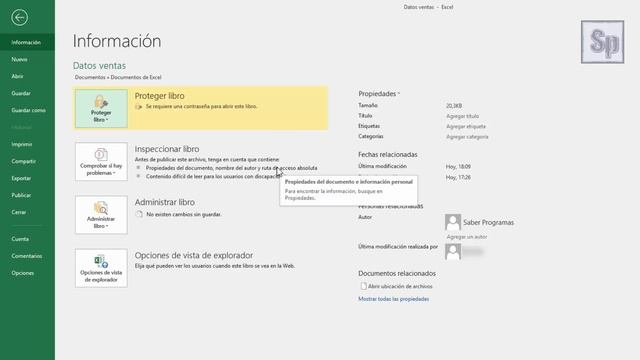The image size is (640, 360).
Task: Open Comentarios in the sidebar
Action: pyautogui.click(x=27, y=256)
